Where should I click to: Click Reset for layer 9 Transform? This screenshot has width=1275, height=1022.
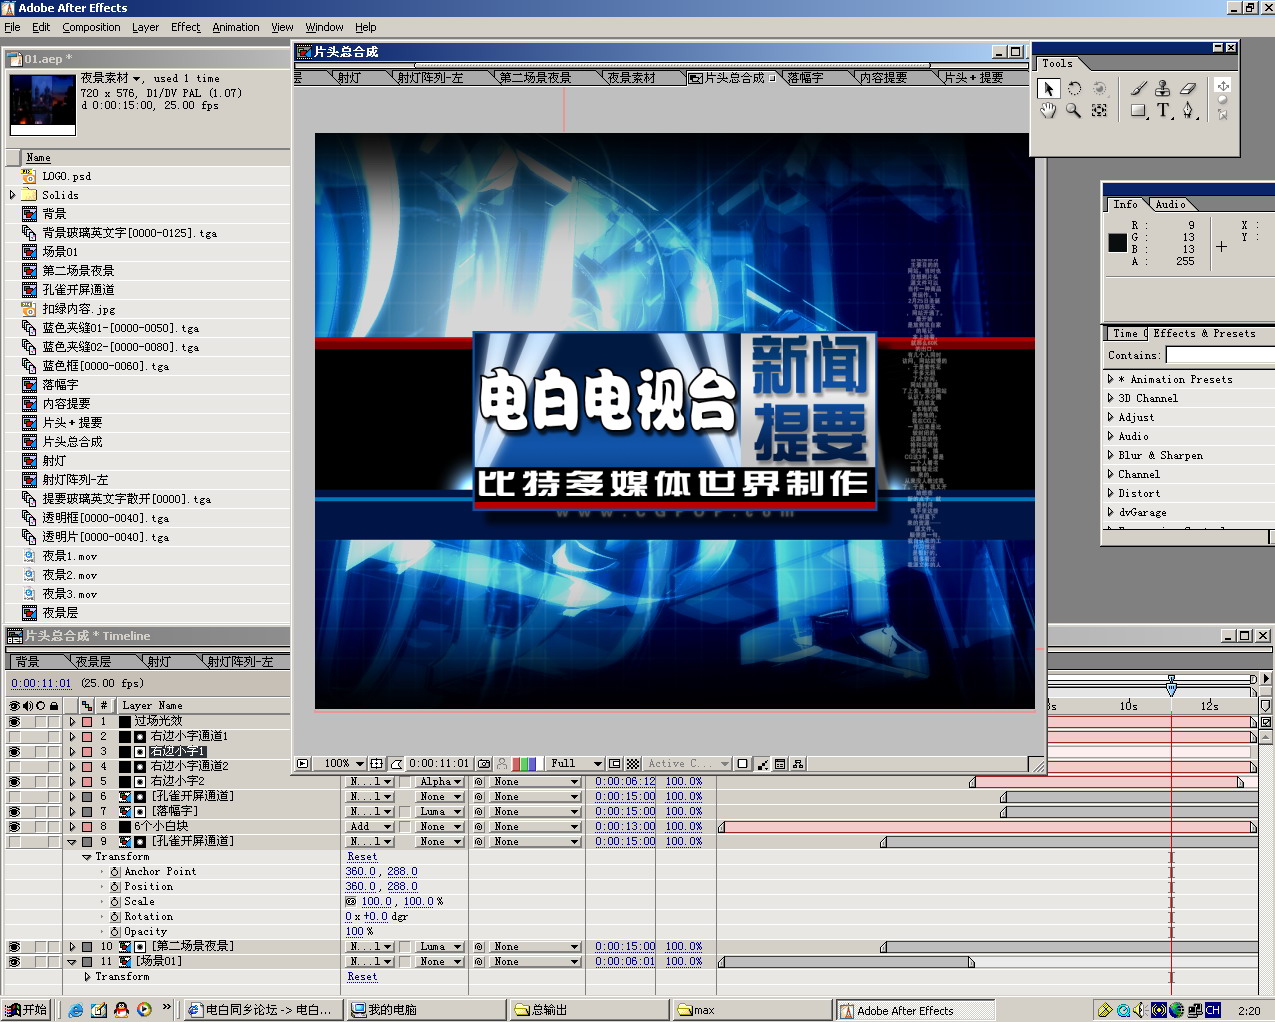click(362, 857)
